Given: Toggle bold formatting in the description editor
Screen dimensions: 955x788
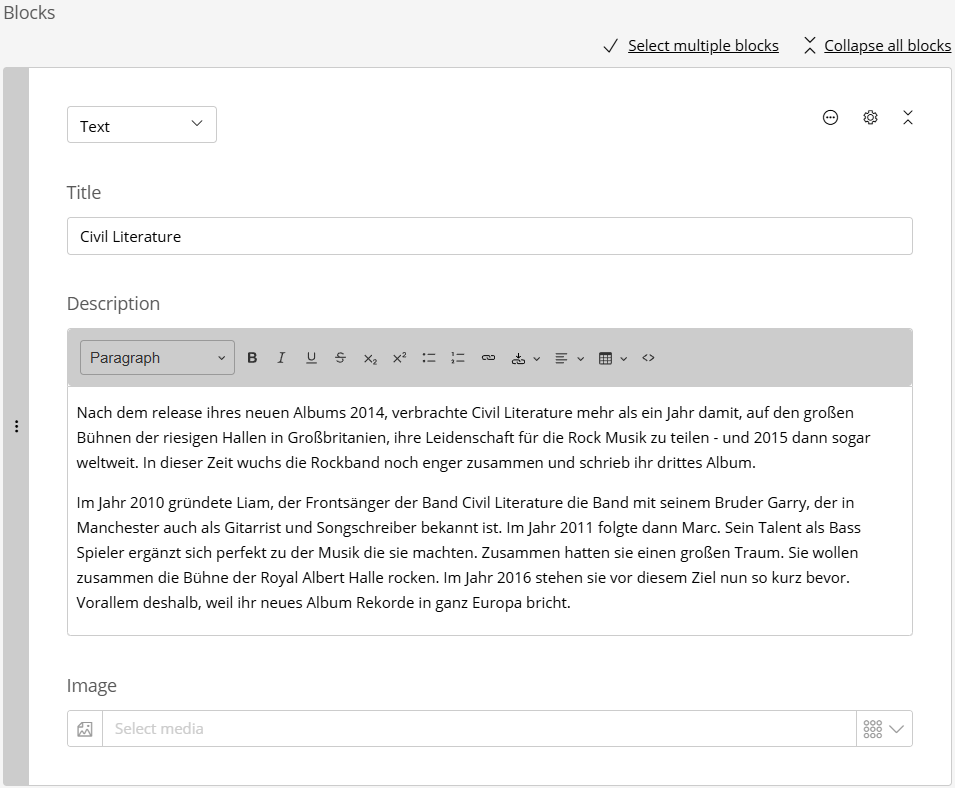Looking at the screenshot, I should coord(252,358).
